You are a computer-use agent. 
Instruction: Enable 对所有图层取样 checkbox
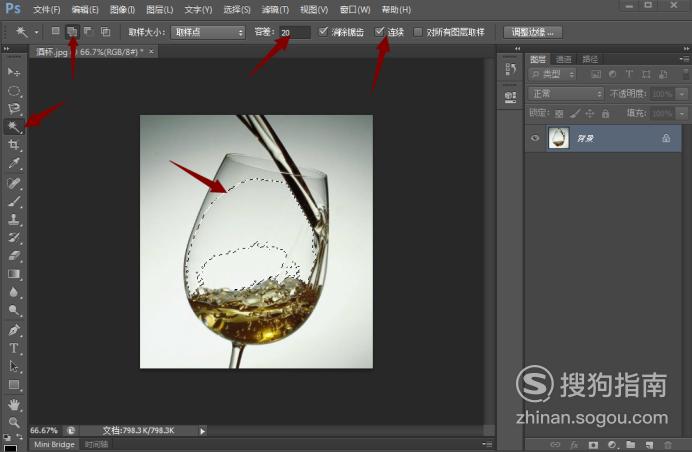pos(417,32)
